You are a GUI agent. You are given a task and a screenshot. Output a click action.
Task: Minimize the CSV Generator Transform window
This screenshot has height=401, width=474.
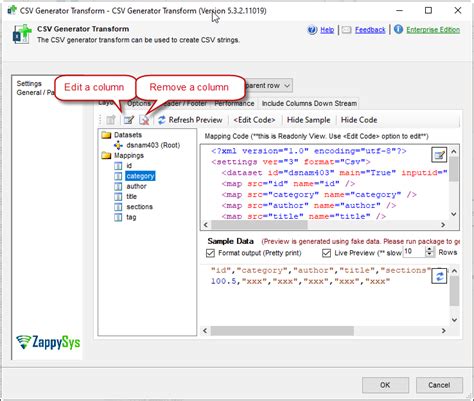[x=400, y=11]
